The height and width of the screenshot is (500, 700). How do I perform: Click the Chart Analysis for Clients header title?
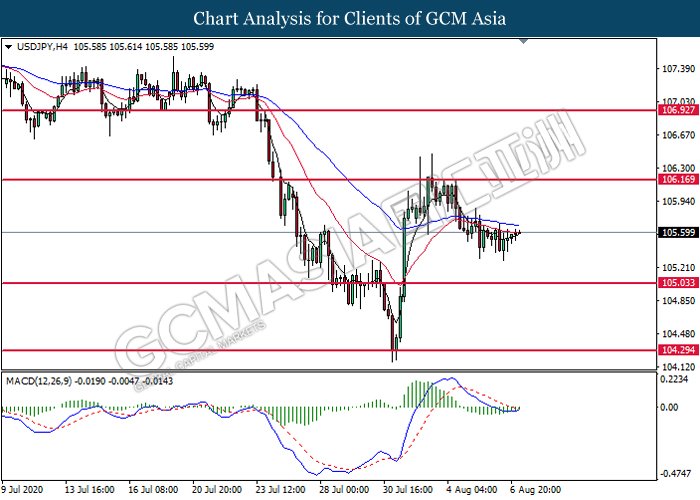[350, 19]
